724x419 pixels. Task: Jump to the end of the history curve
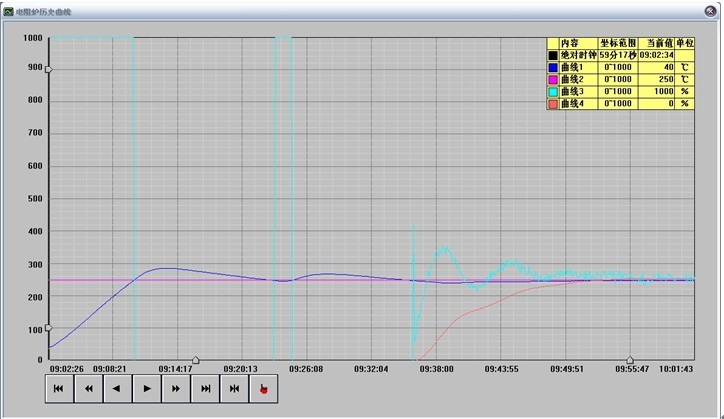pyautogui.click(x=206, y=388)
